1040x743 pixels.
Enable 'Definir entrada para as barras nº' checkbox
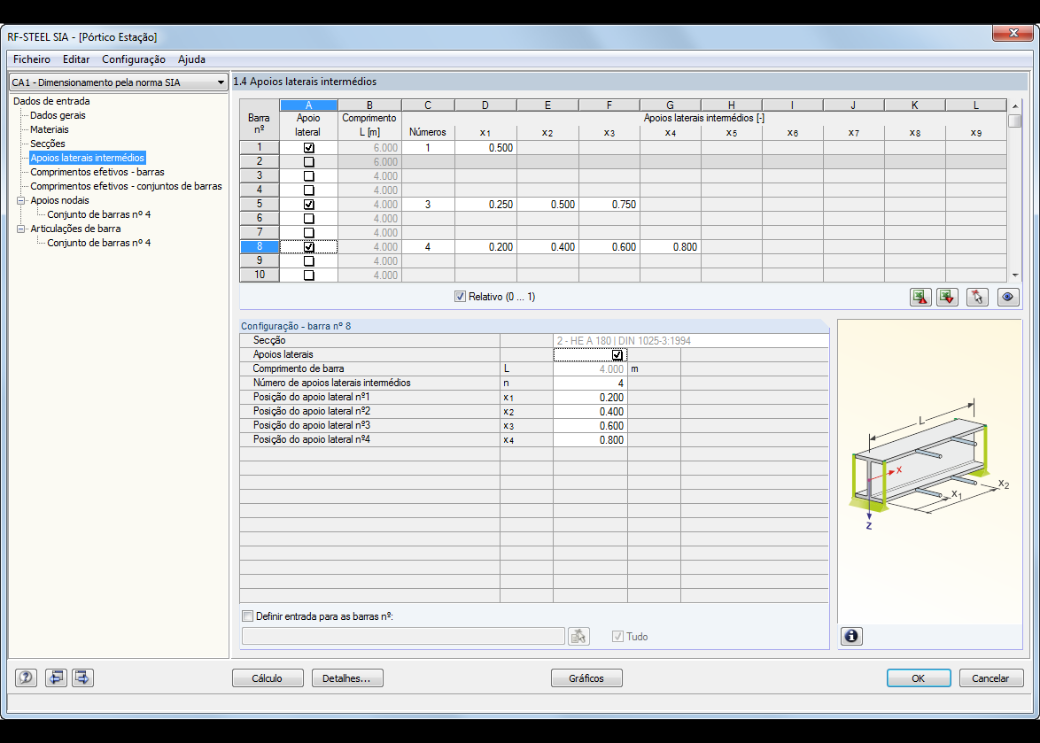(x=247, y=616)
